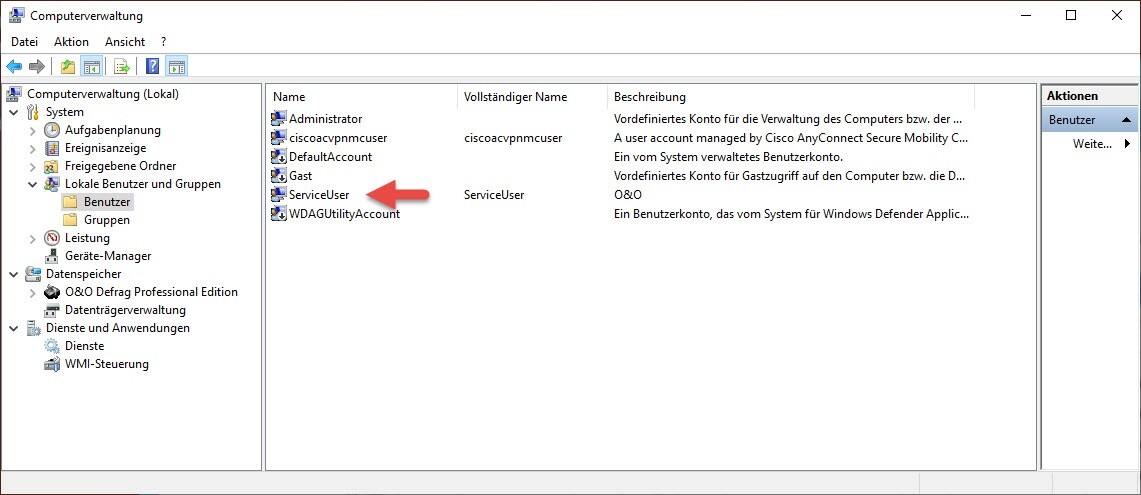Image resolution: width=1141 pixels, height=495 pixels.
Task: Select the Administrator user account icon
Action: (279, 119)
